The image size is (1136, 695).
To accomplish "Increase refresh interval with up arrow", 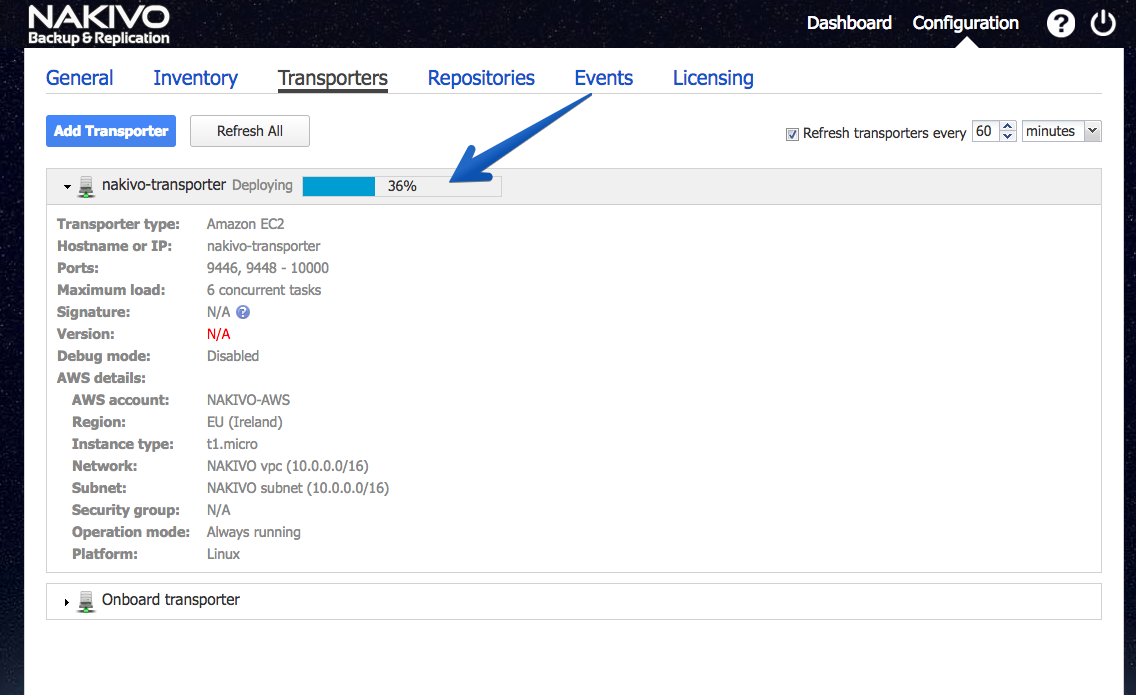I will click(x=1008, y=126).
